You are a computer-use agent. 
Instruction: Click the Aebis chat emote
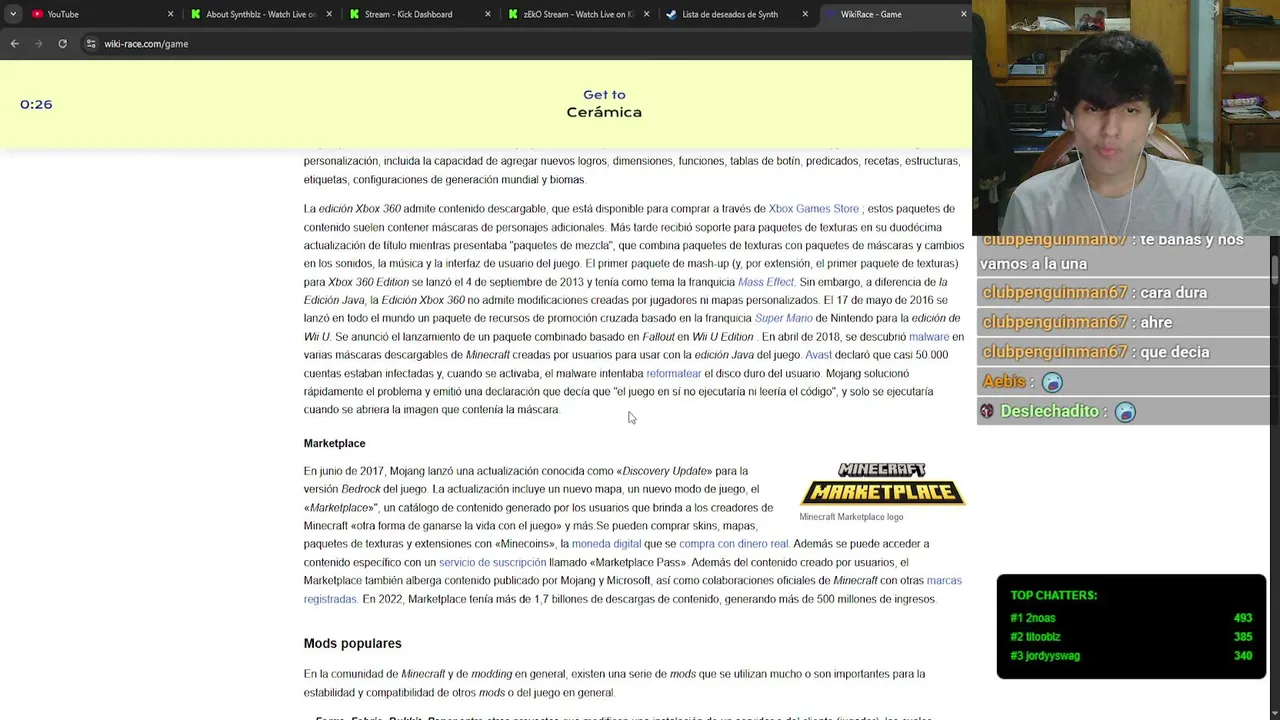point(1052,382)
